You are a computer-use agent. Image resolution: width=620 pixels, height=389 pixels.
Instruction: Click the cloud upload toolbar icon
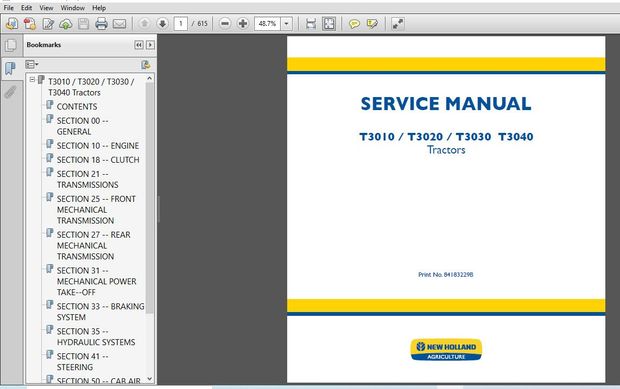[x=66, y=24]
